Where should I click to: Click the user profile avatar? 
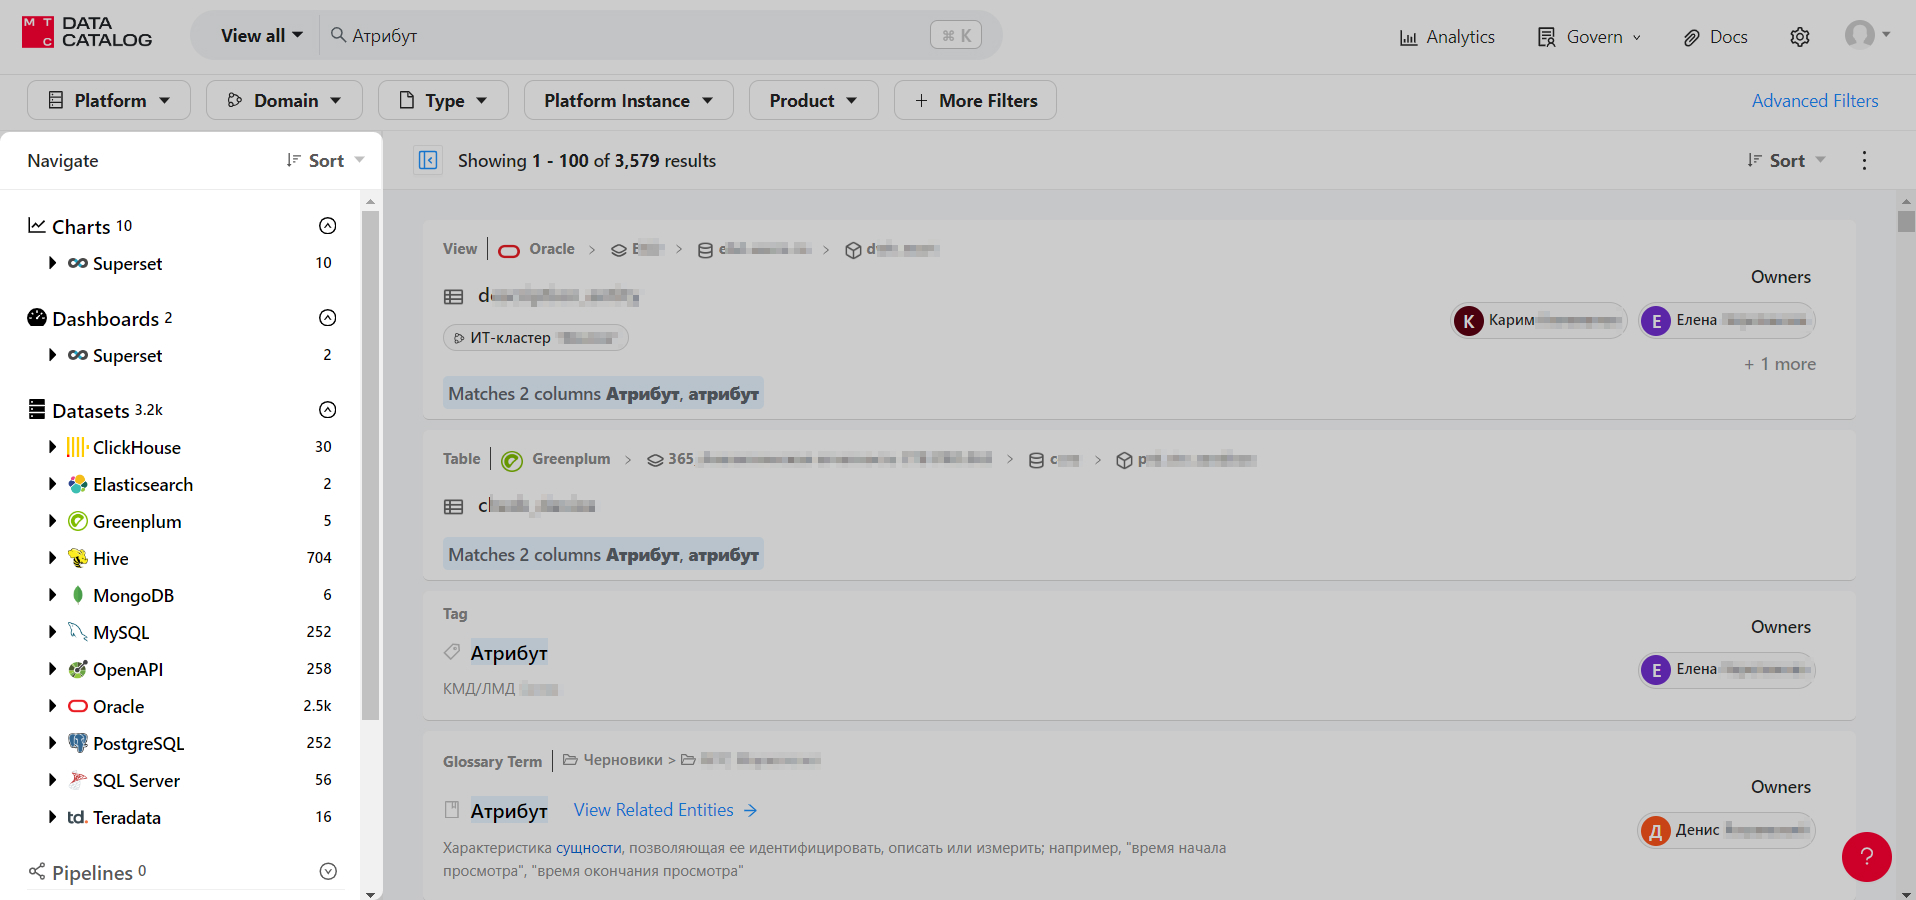[x=1860, y=35]
